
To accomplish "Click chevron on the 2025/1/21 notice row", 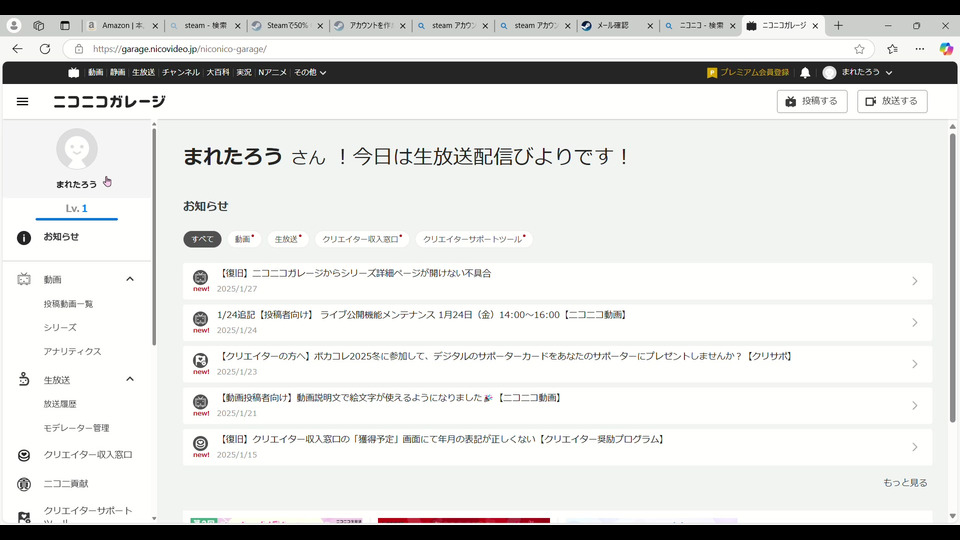I will click(915, 406).
